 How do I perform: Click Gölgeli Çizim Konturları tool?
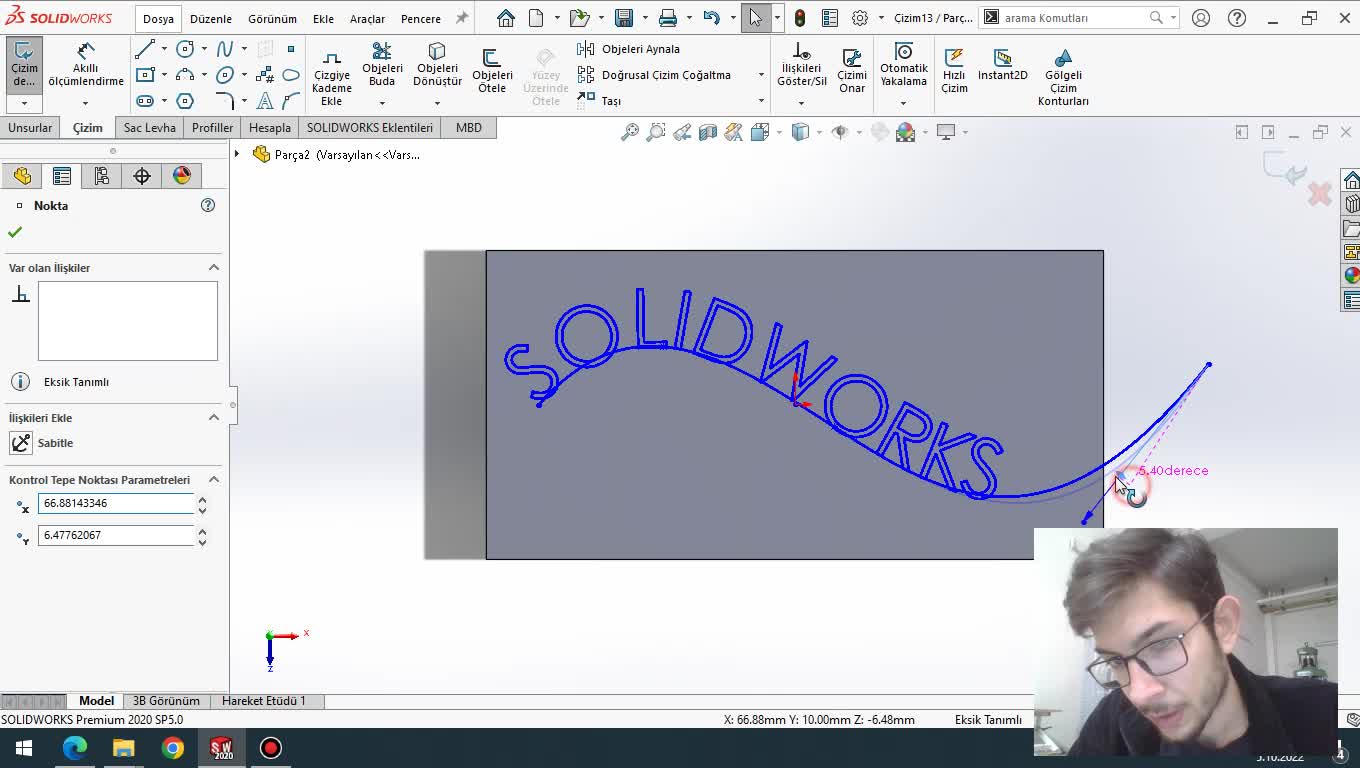click(1063, 76)
